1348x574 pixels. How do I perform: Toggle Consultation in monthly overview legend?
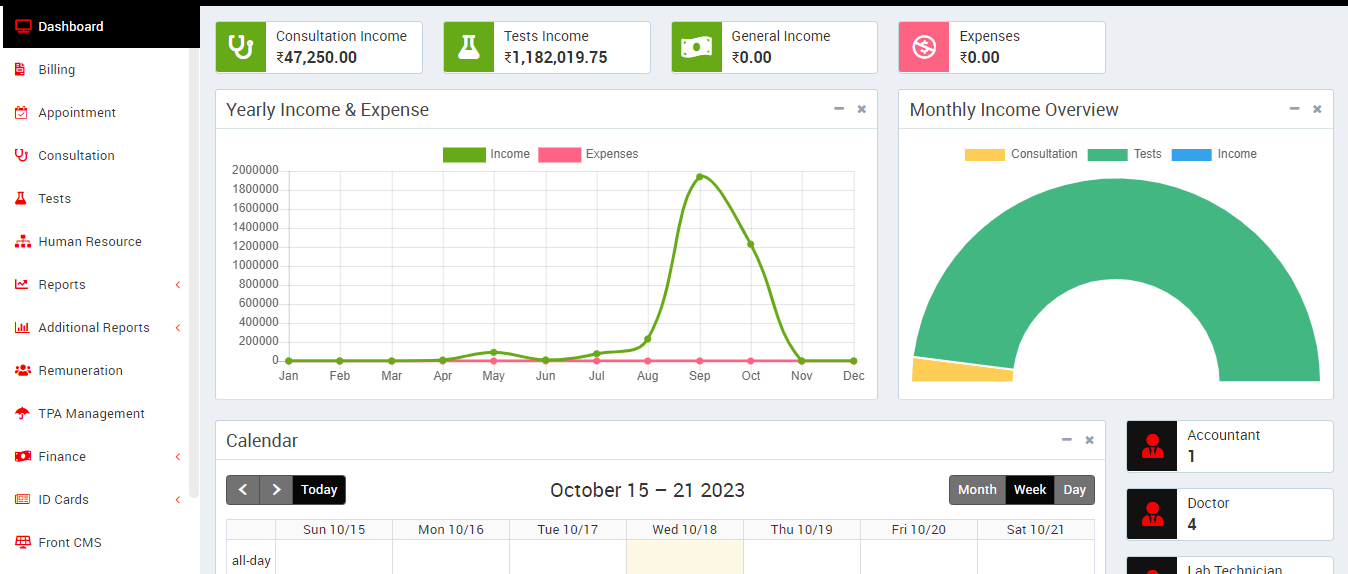coord(1021,154)
